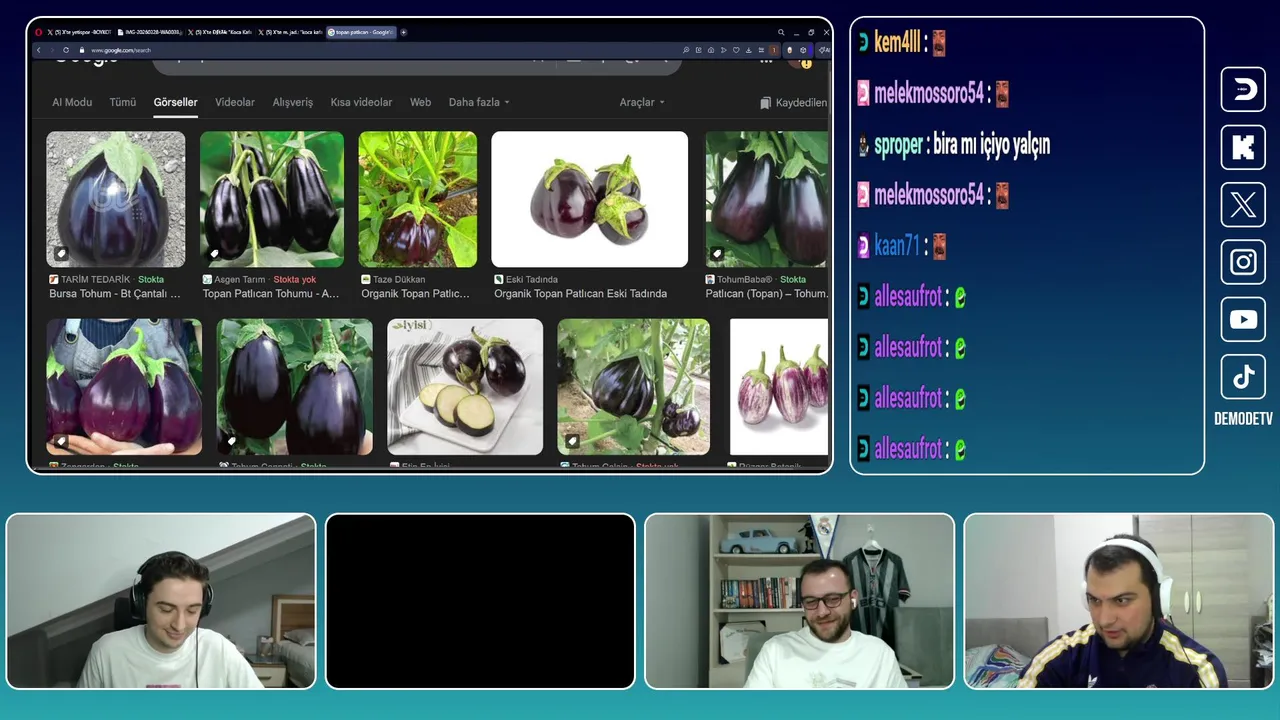Click the heart bookmark icon in address bar
The width and height of the screenshot is (1280, 720).
[736, 50]
